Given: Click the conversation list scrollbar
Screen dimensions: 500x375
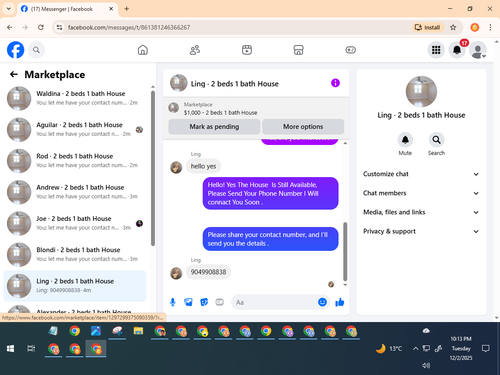Looking at the screenshot, I should click(153, 168).
